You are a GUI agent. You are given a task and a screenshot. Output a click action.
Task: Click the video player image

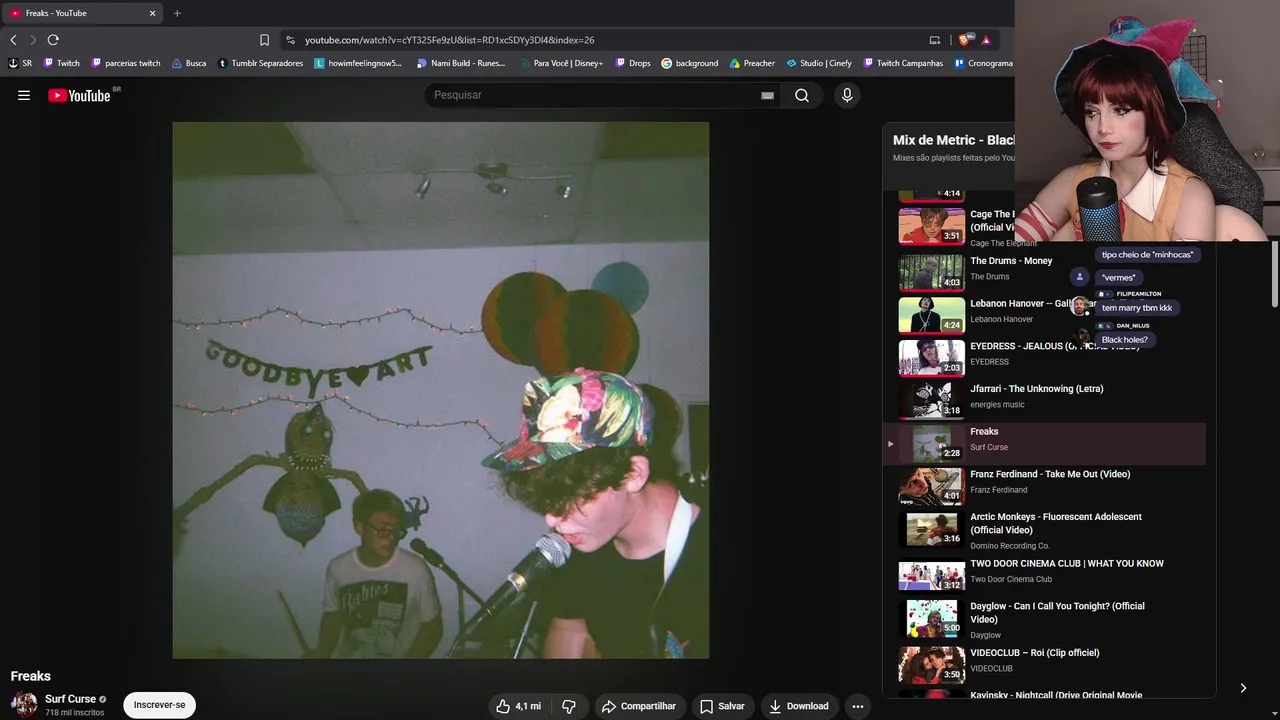click(x=441, y=390)
